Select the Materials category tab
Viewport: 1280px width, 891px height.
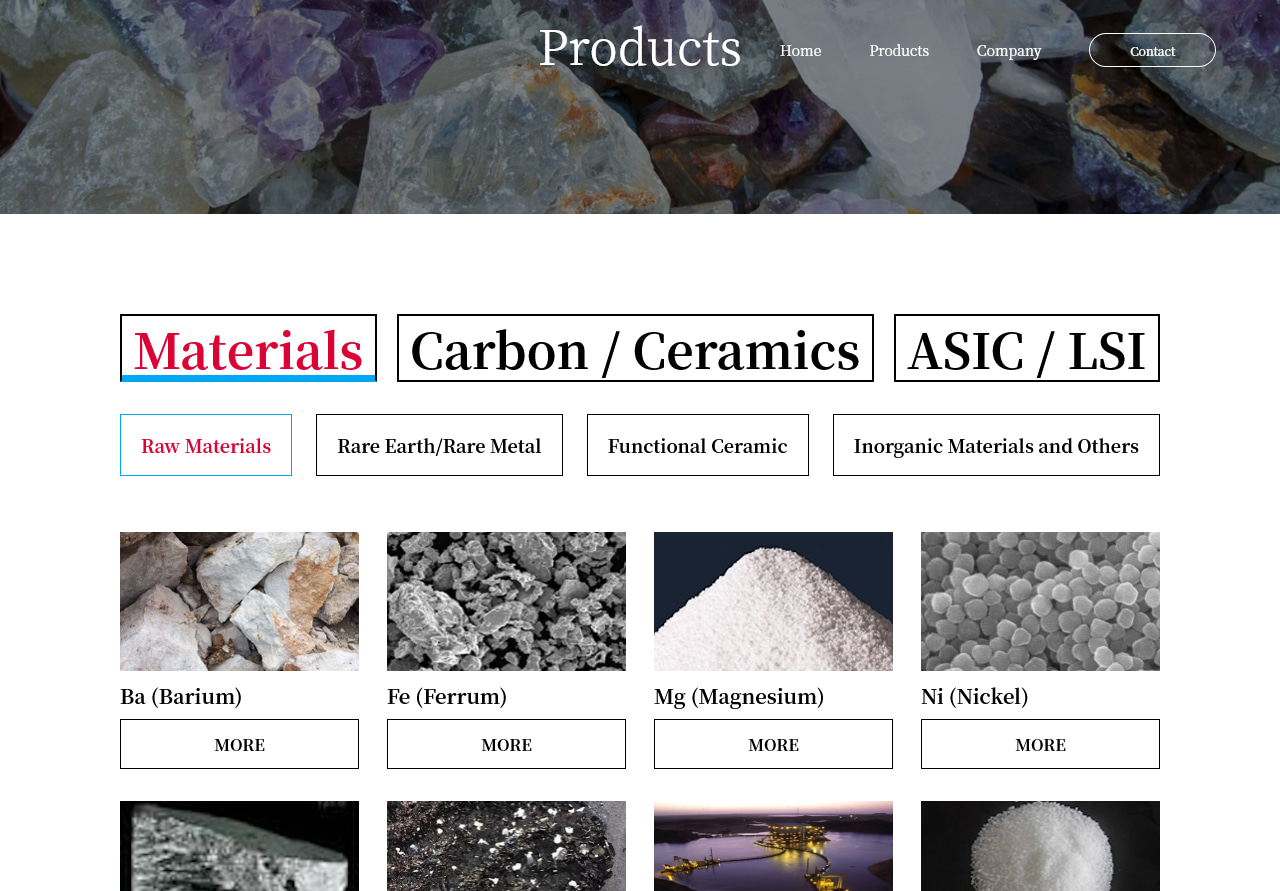click(248, 348)
